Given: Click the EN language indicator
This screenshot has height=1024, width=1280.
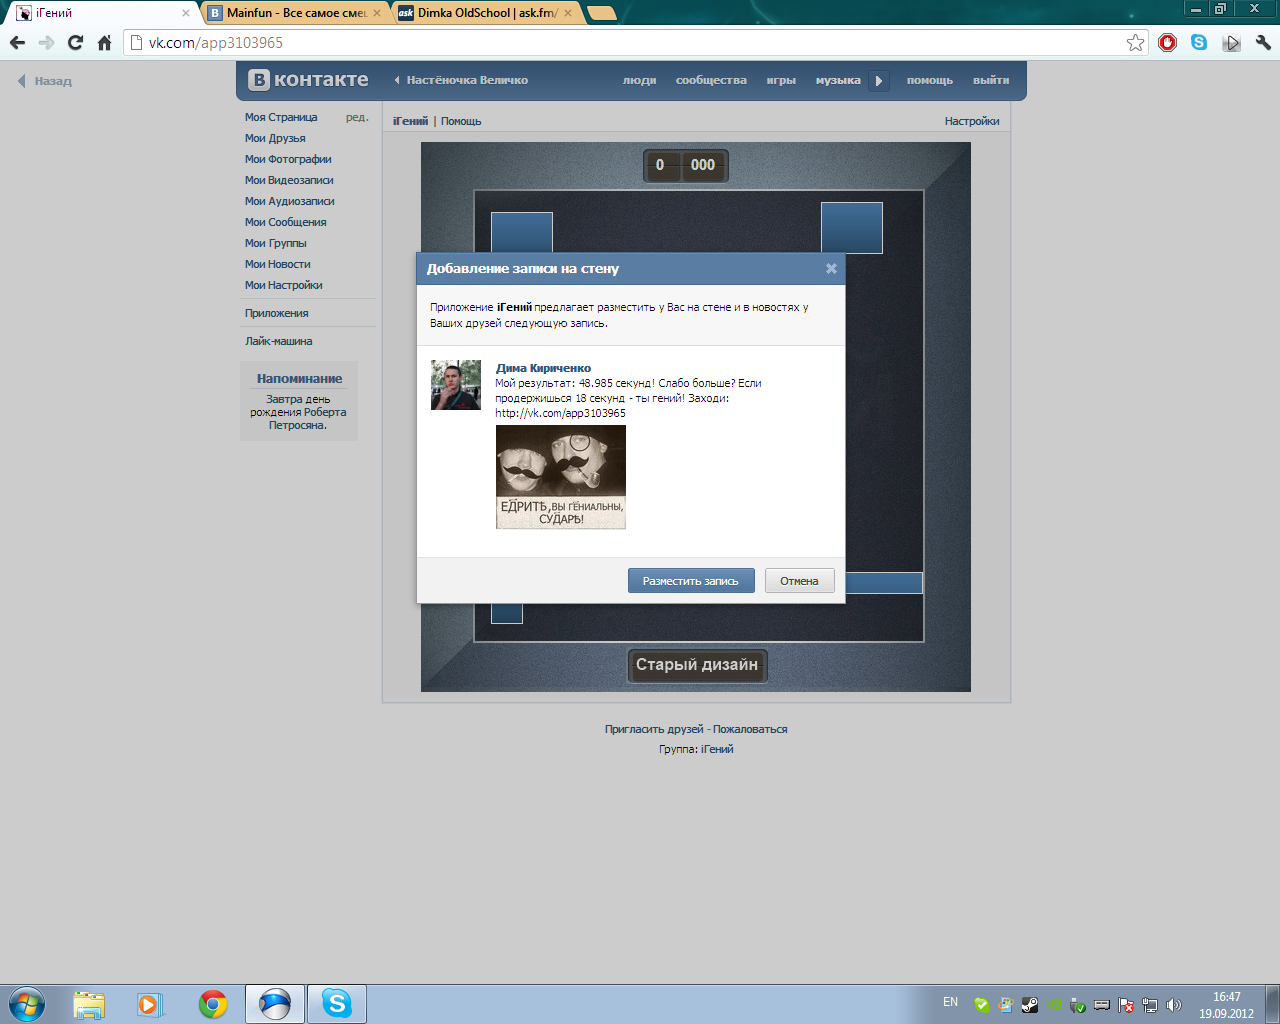Looking at the screenshot, I should 950,1002.
